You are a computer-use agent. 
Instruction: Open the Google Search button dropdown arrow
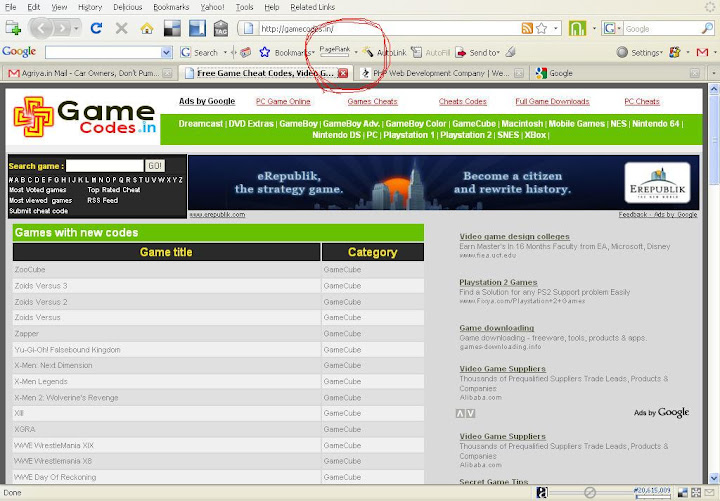click(225, 52)
